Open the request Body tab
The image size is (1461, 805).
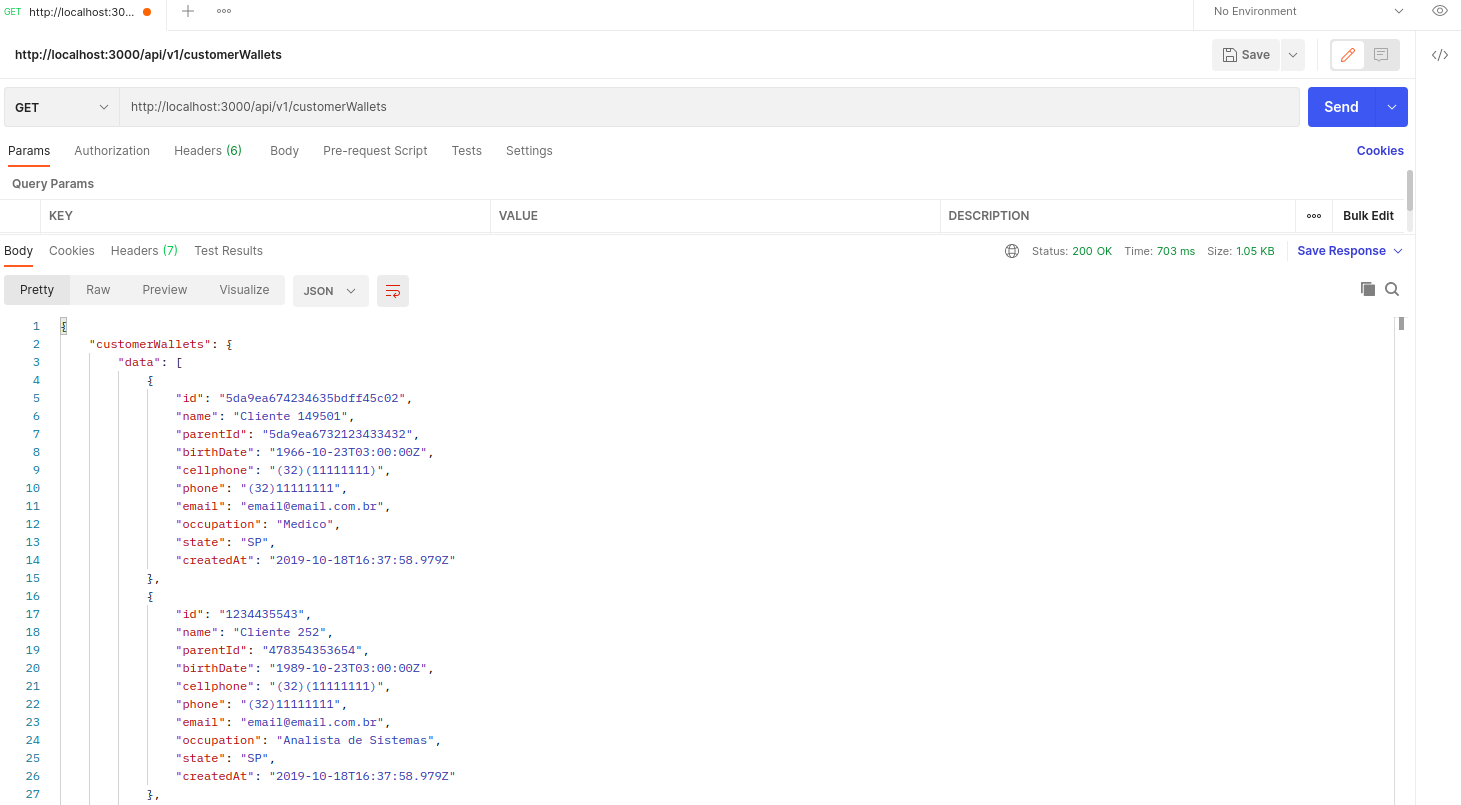tap(284, 151)
